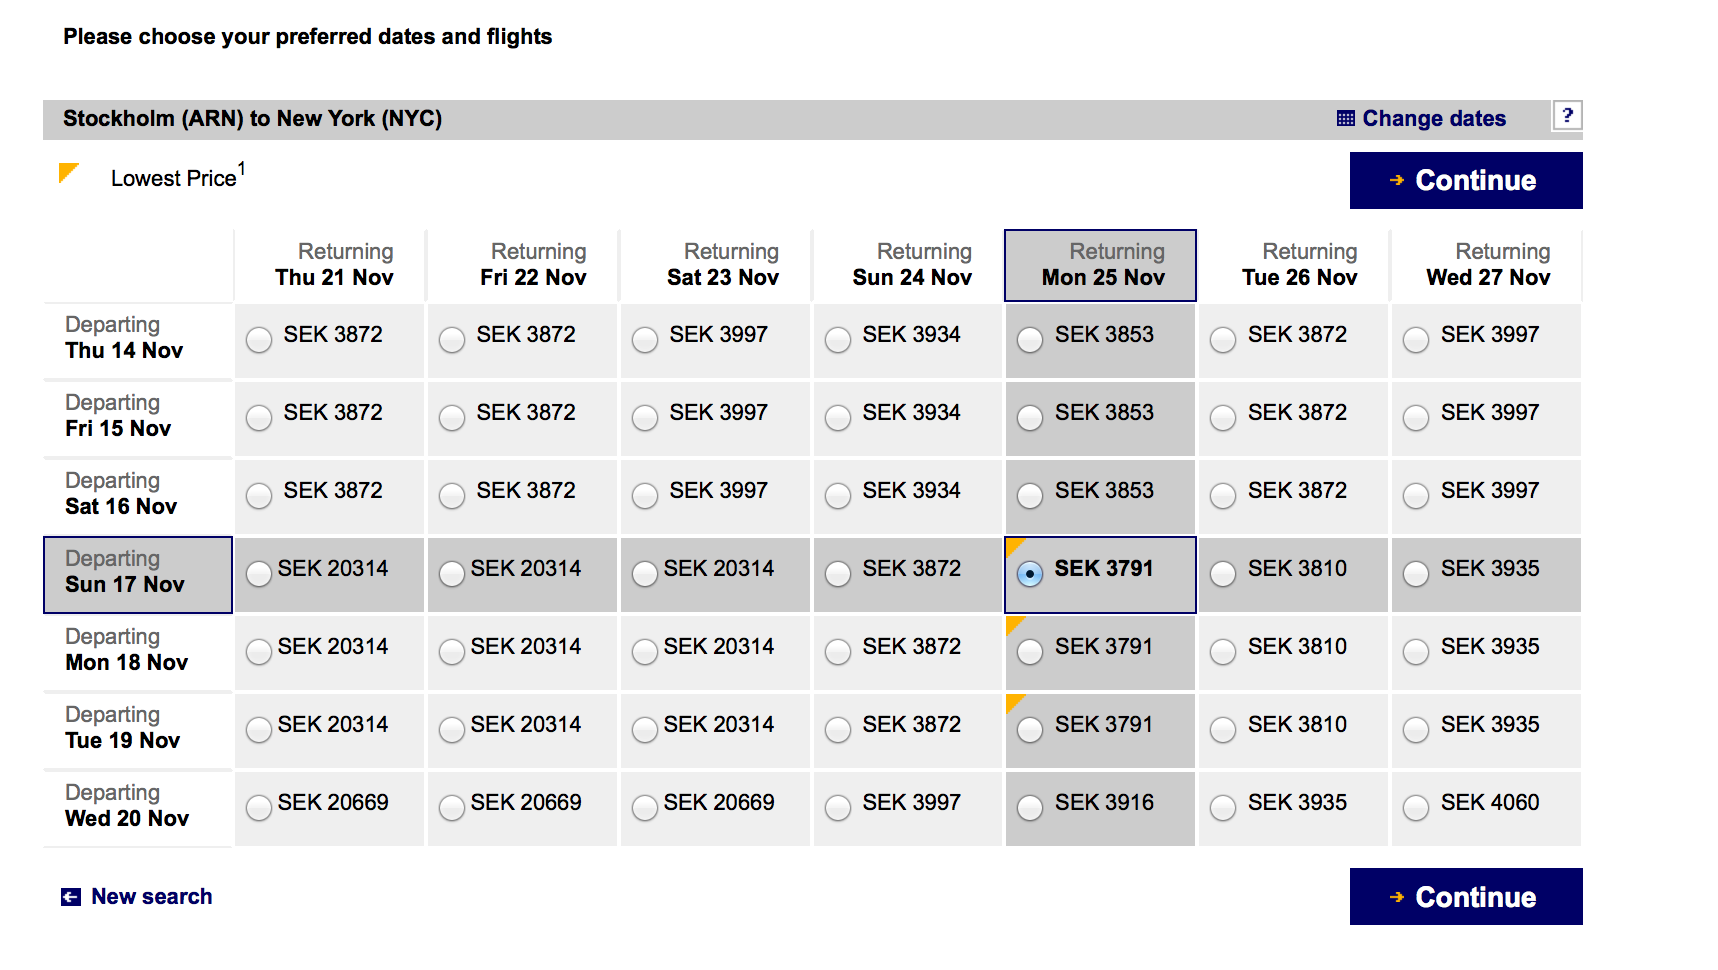Choose fare departing Mon 18, returning Fri 22 Nov

[452, 652]
